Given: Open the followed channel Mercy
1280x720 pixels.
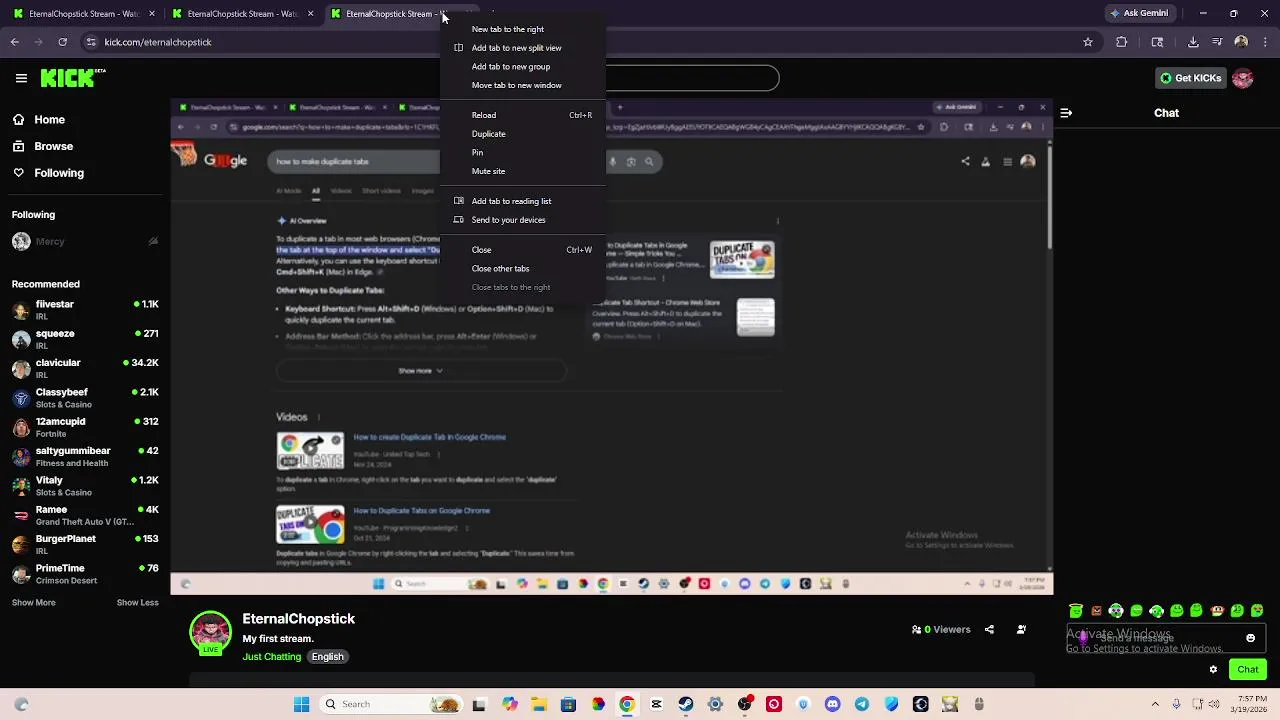Looking at the screenshot, I should (84, 242).
